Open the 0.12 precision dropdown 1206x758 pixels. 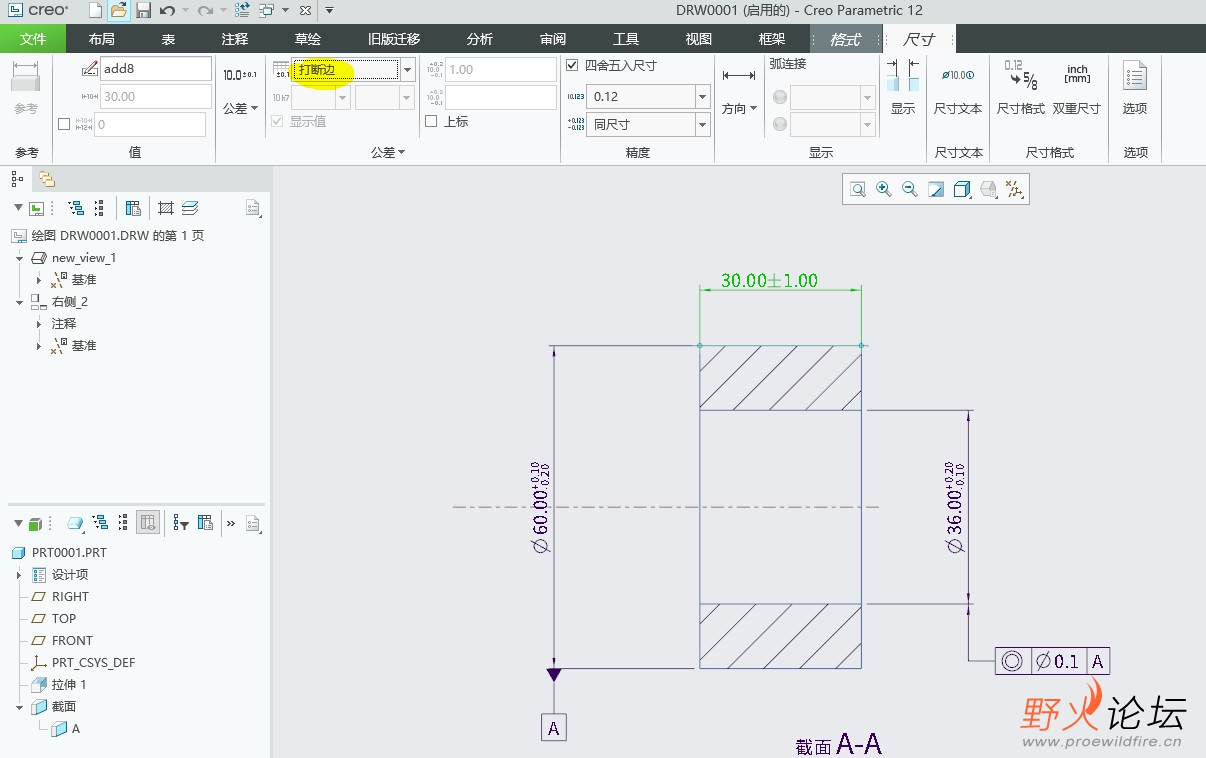click(702, 97)
